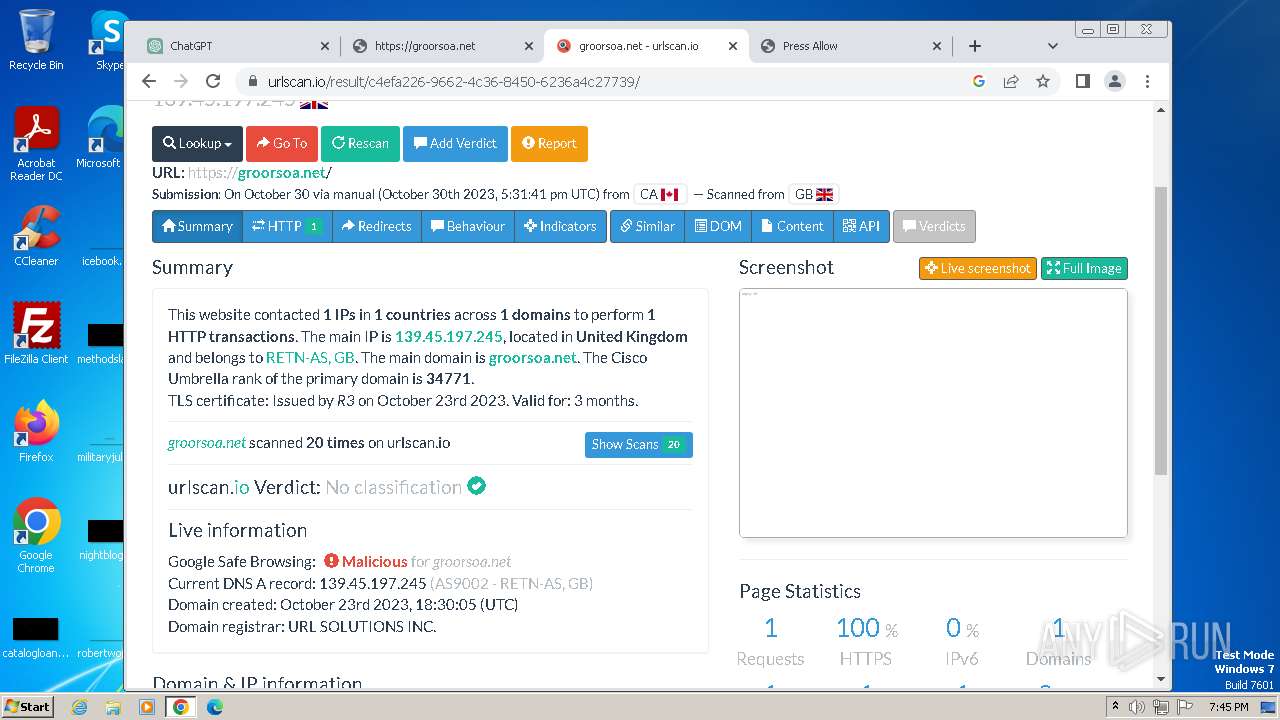Close the Press Allow browser tab
Screen dimensions: 1280x720
pyautogui.click(x=937, y=46)
